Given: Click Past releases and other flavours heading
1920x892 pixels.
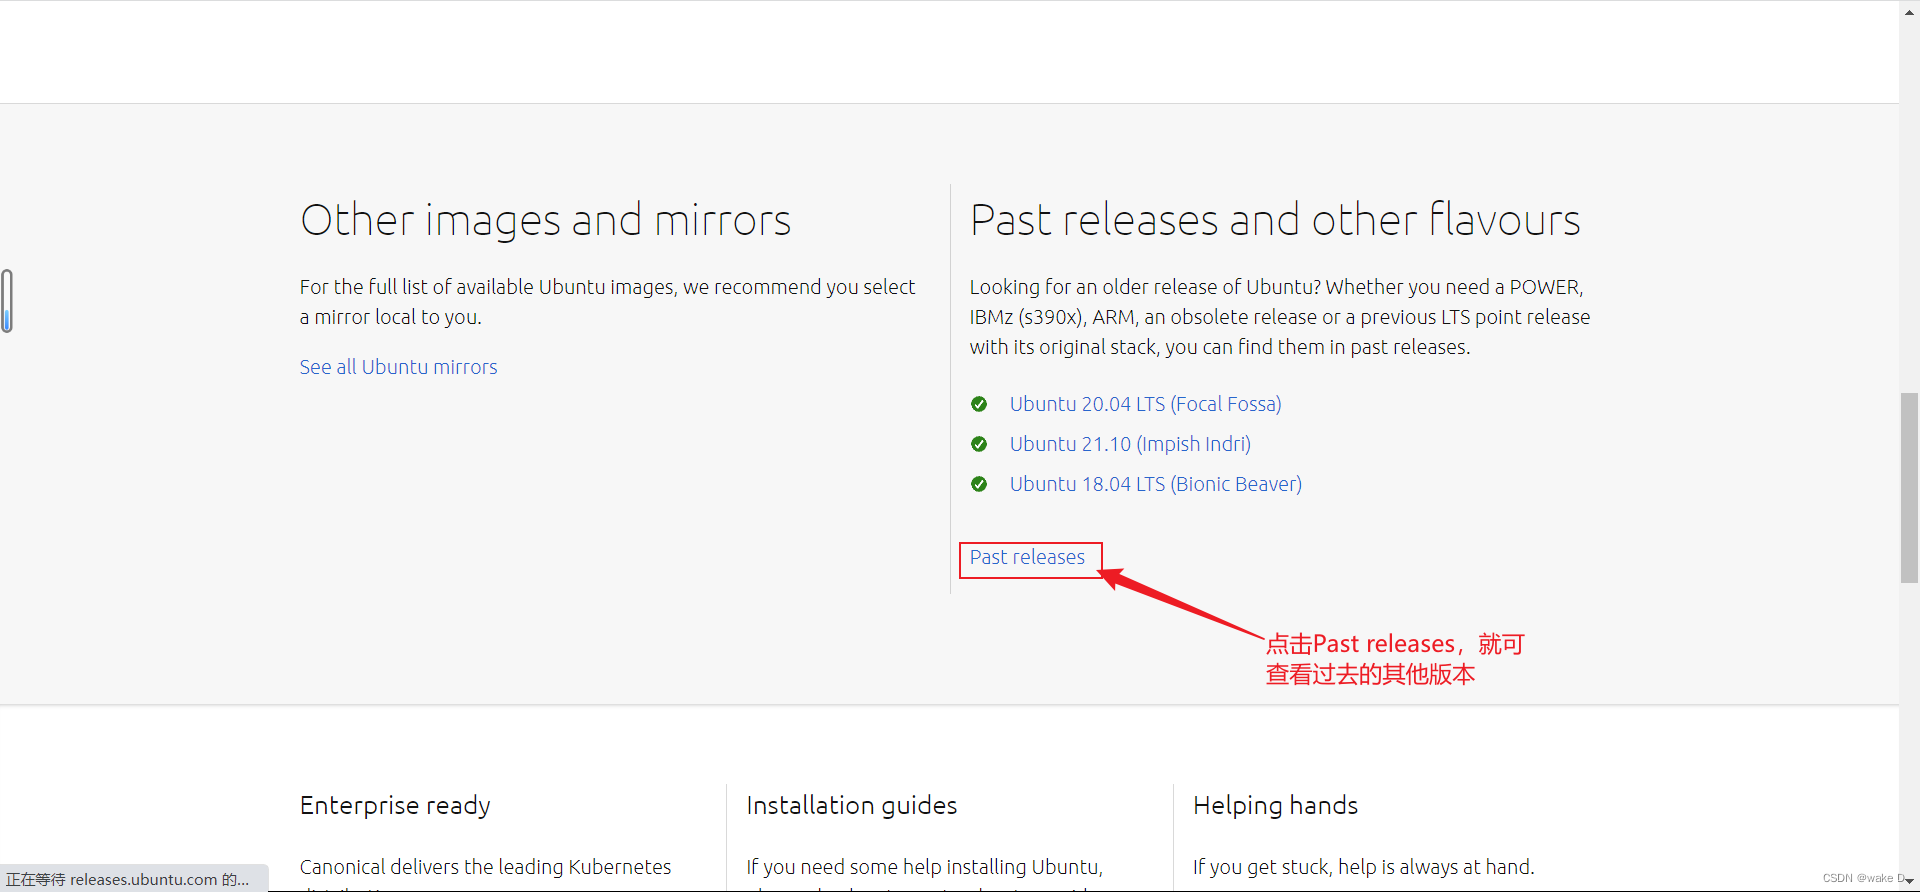Looking at the screenshot, I should tap(1275, 220).
